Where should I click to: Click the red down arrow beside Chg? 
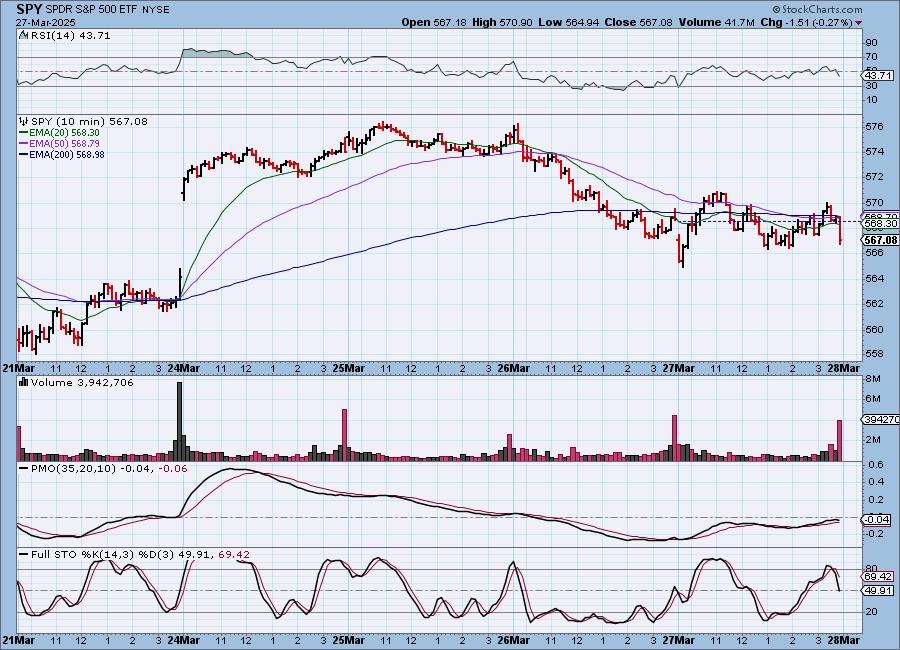[x=858, y=23]
